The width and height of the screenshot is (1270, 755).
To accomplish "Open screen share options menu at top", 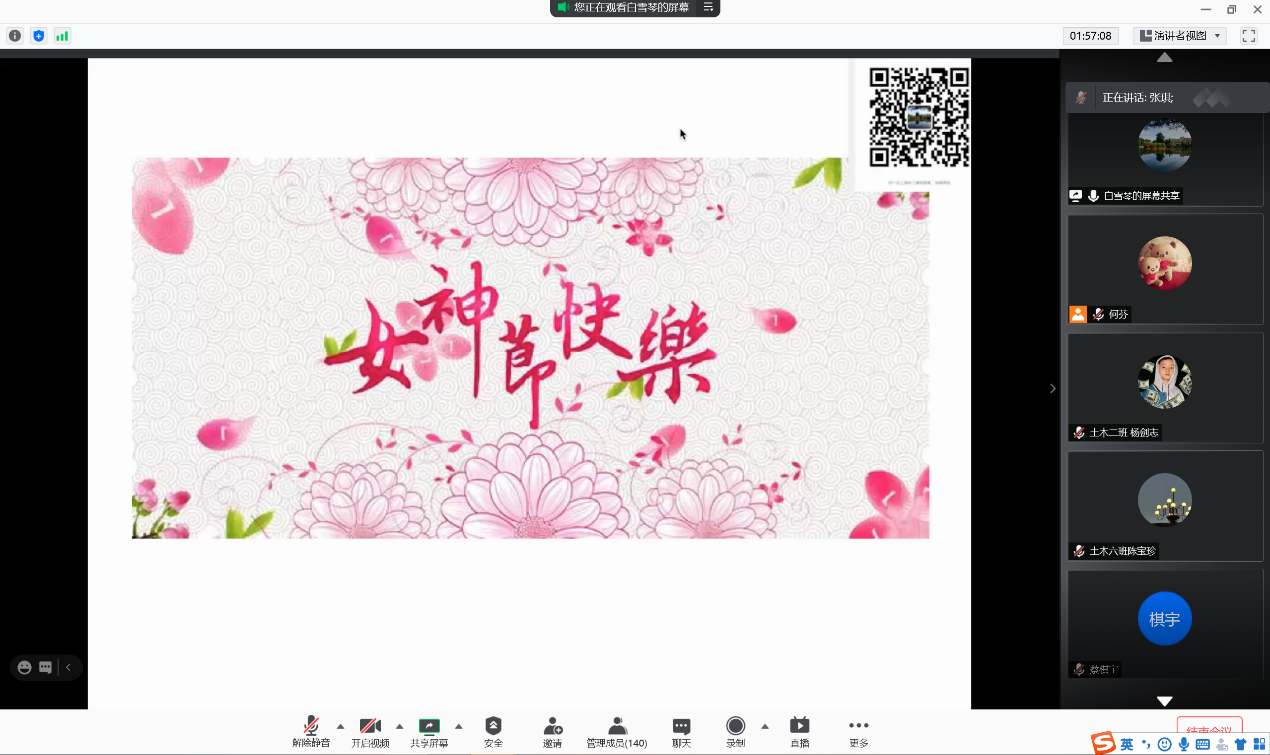I will (708, 8).
